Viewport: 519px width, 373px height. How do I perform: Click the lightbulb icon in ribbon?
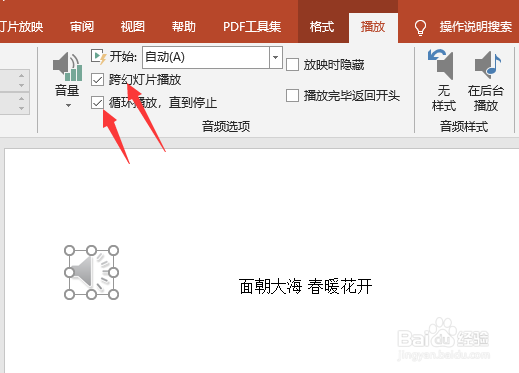[x=420, y=27]
